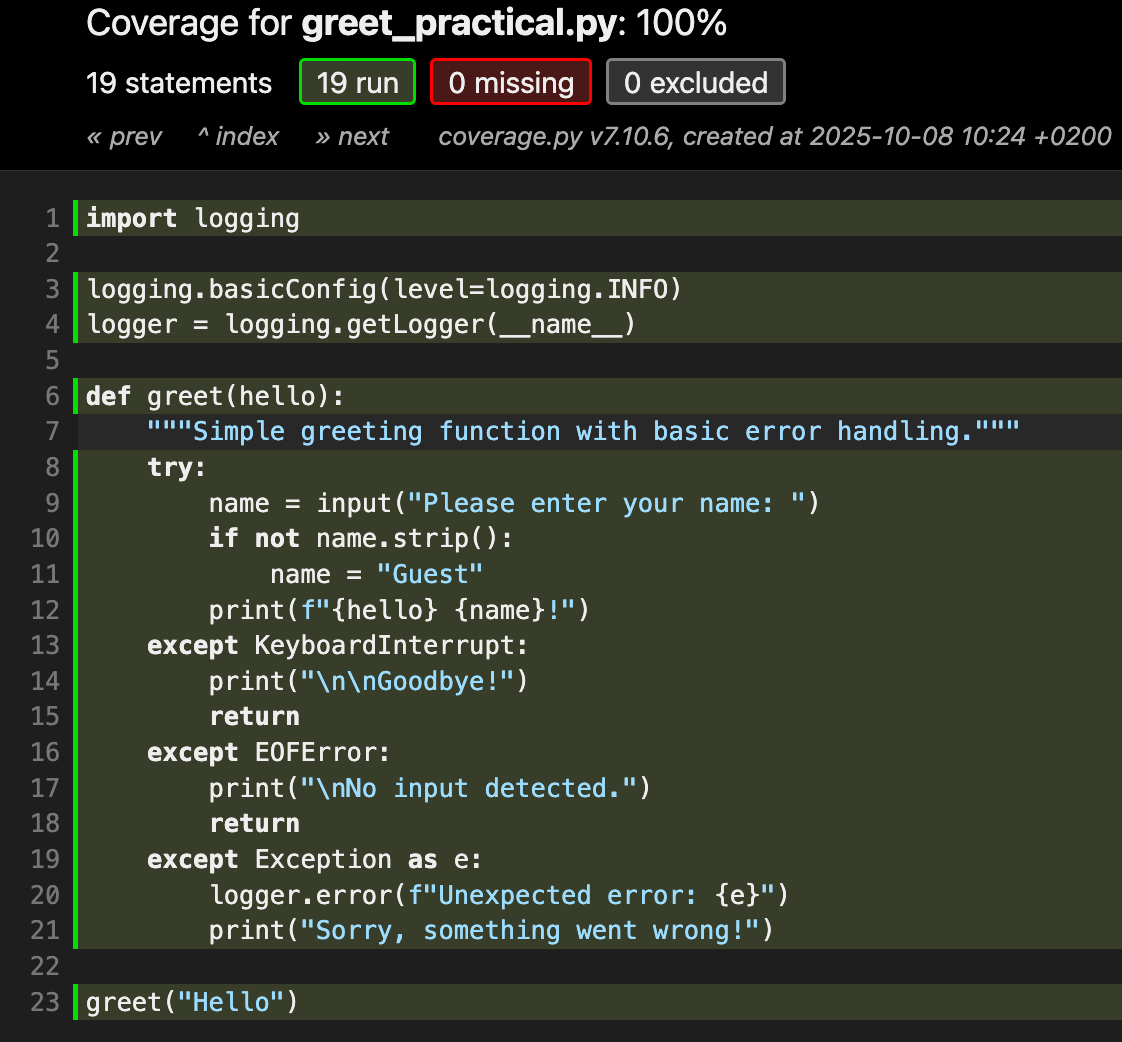Click line number 13 beside except KeyboardInterrupt
This screenshot has width=1122, height=1042.
46,645
